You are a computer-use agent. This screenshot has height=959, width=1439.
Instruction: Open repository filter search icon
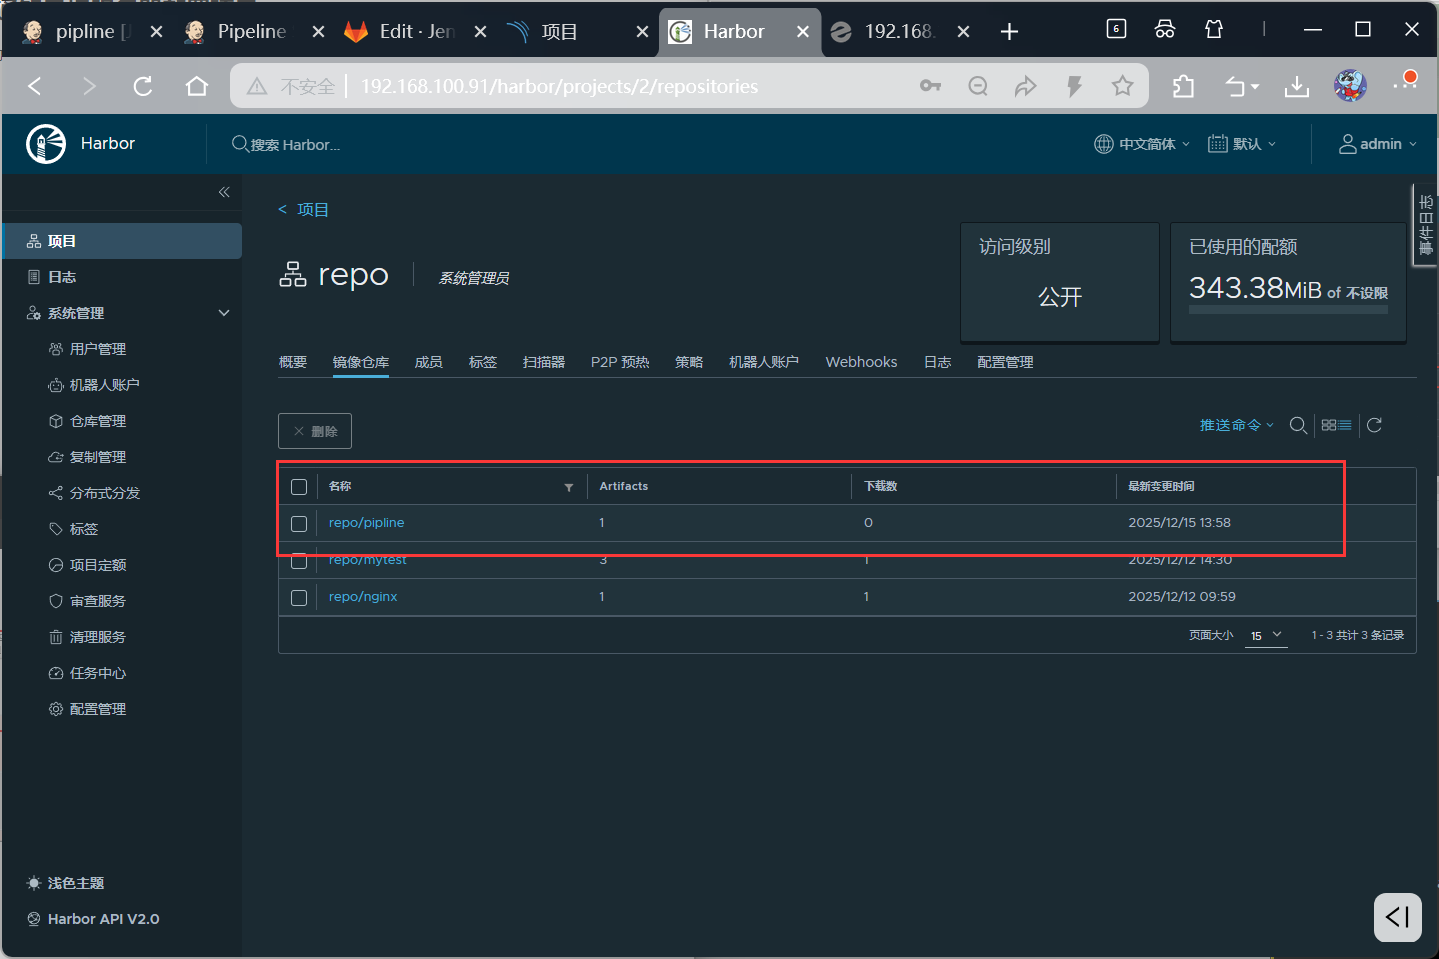[1298, 425]
